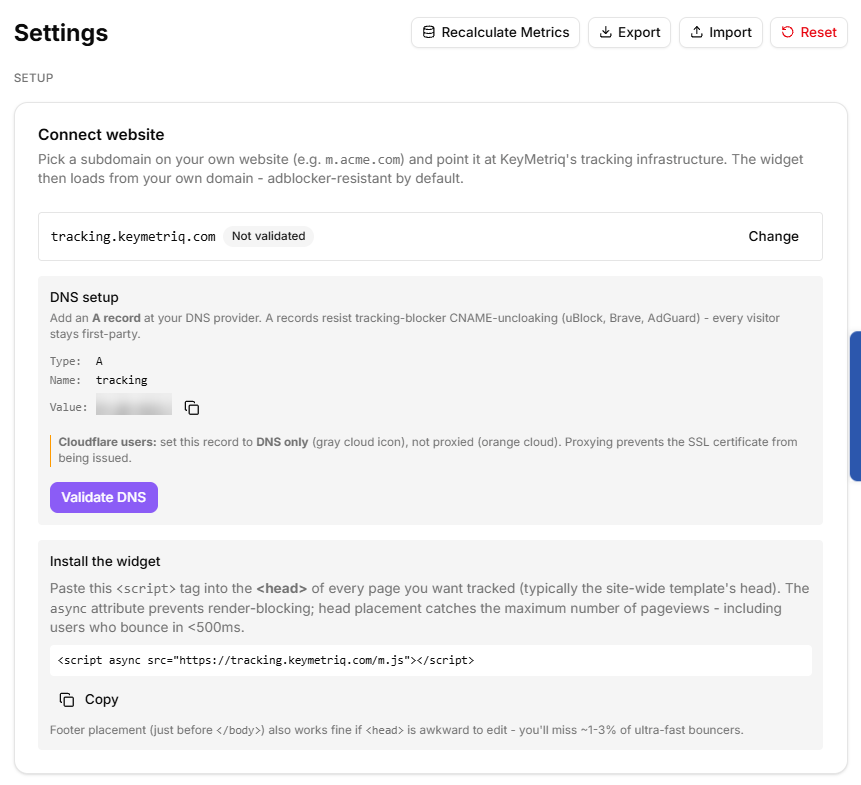This screenshot has height=785, width=861.
Task: Click the Install the widget heading
Action: [x=105, y=561]
